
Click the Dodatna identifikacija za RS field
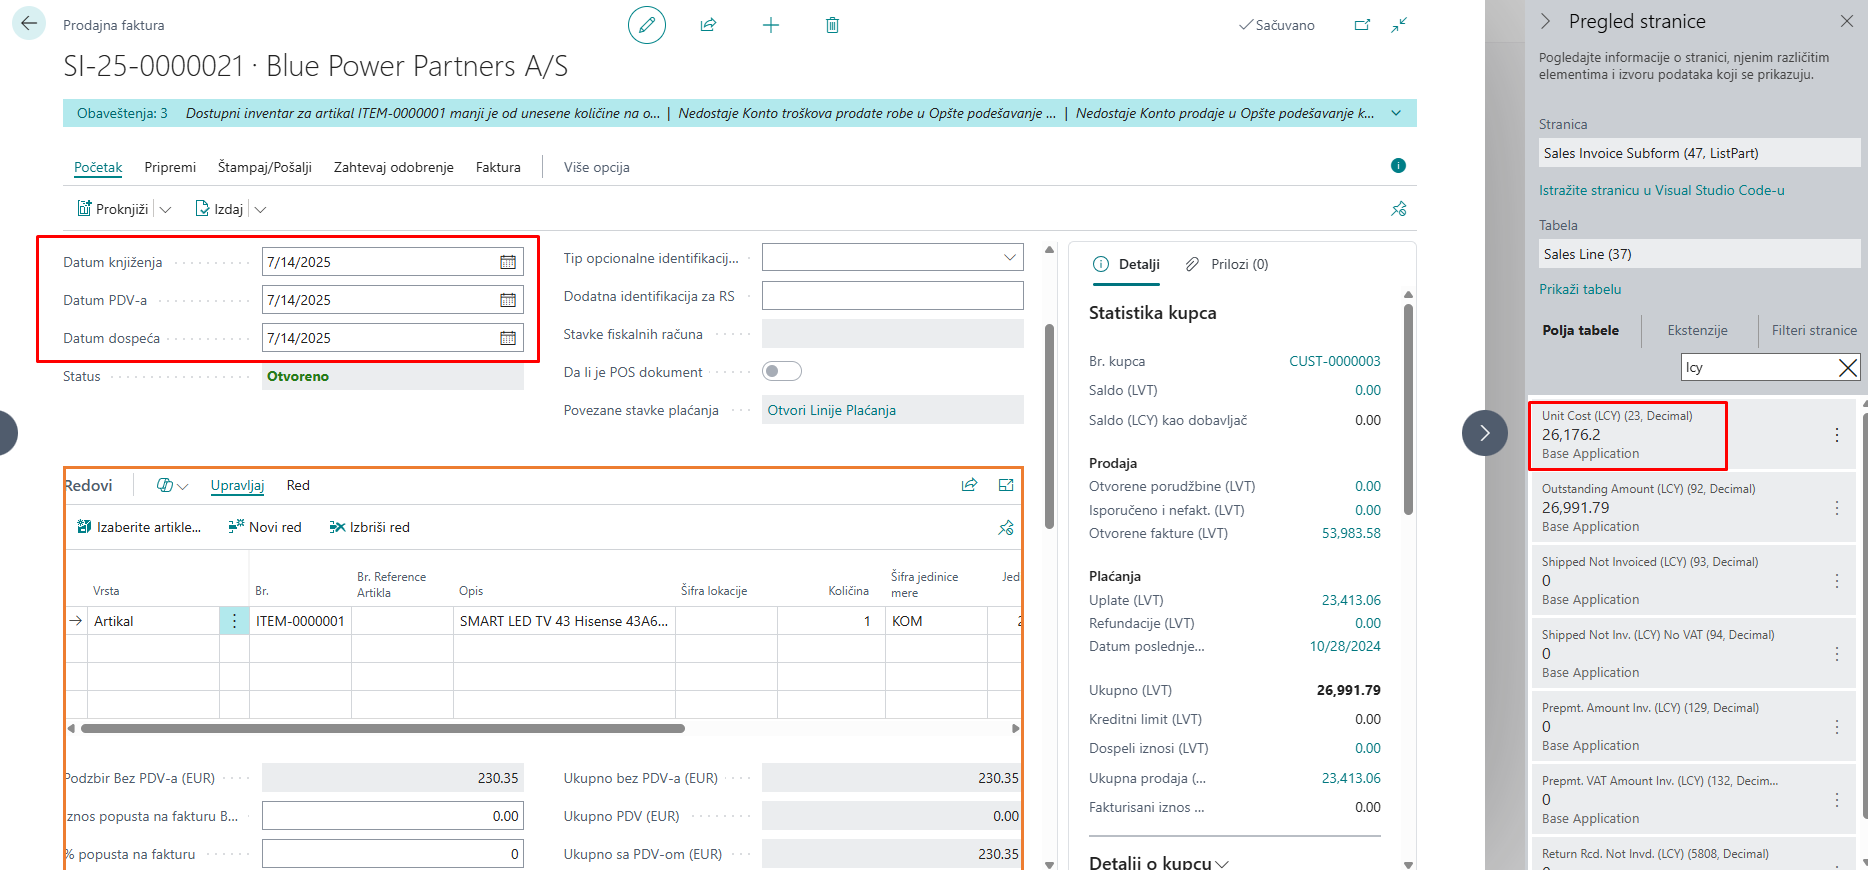pyautogui.click(x=892, y=296)
